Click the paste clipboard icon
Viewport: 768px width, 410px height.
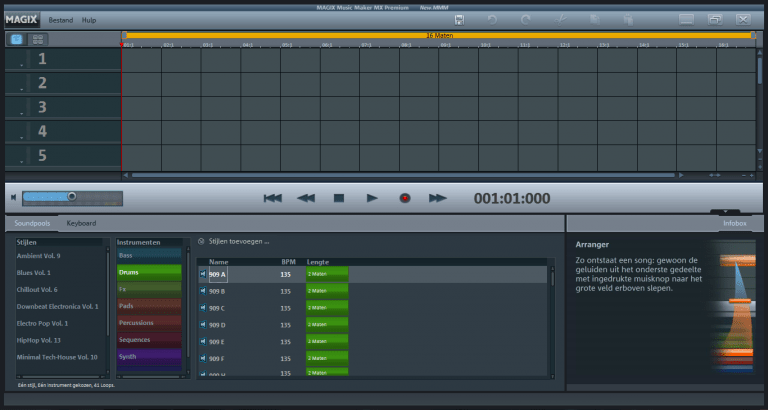click(628, 20)
